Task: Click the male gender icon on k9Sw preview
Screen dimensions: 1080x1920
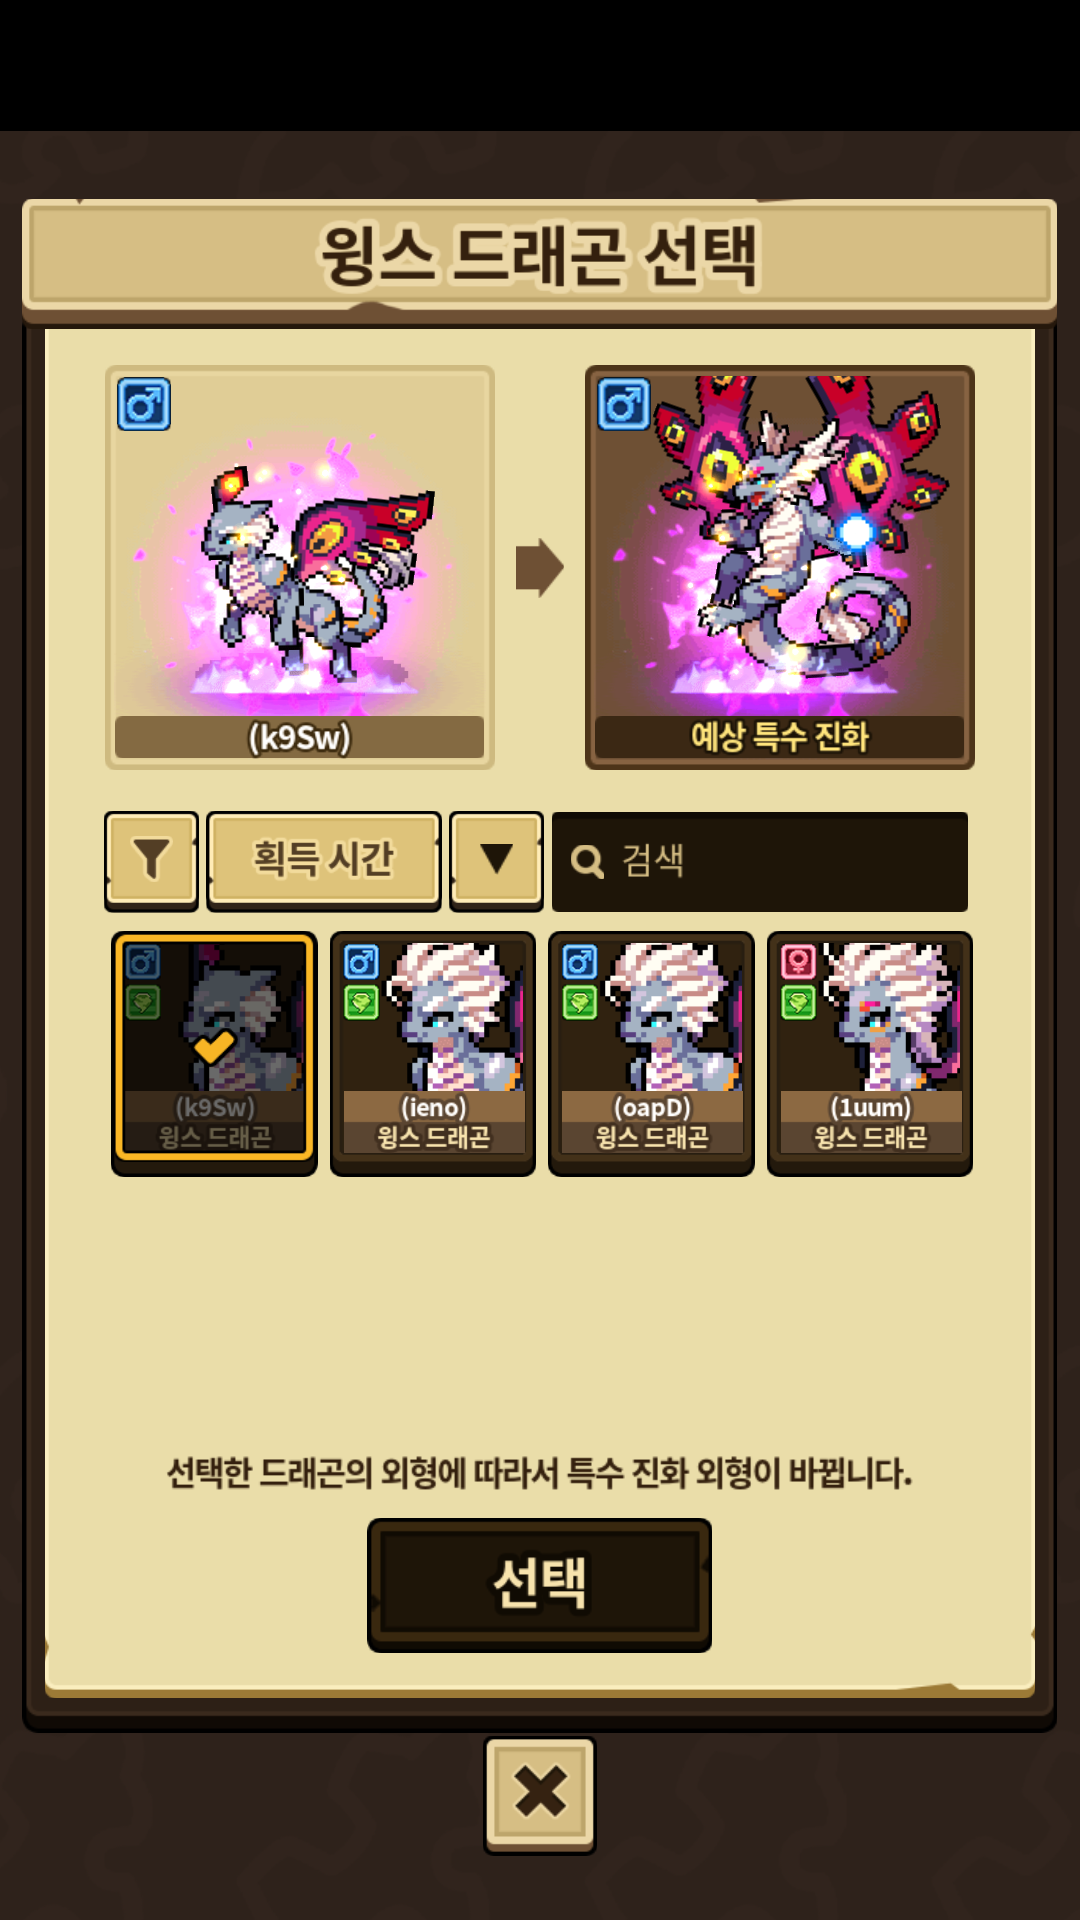Action: (x=144, y=405)
